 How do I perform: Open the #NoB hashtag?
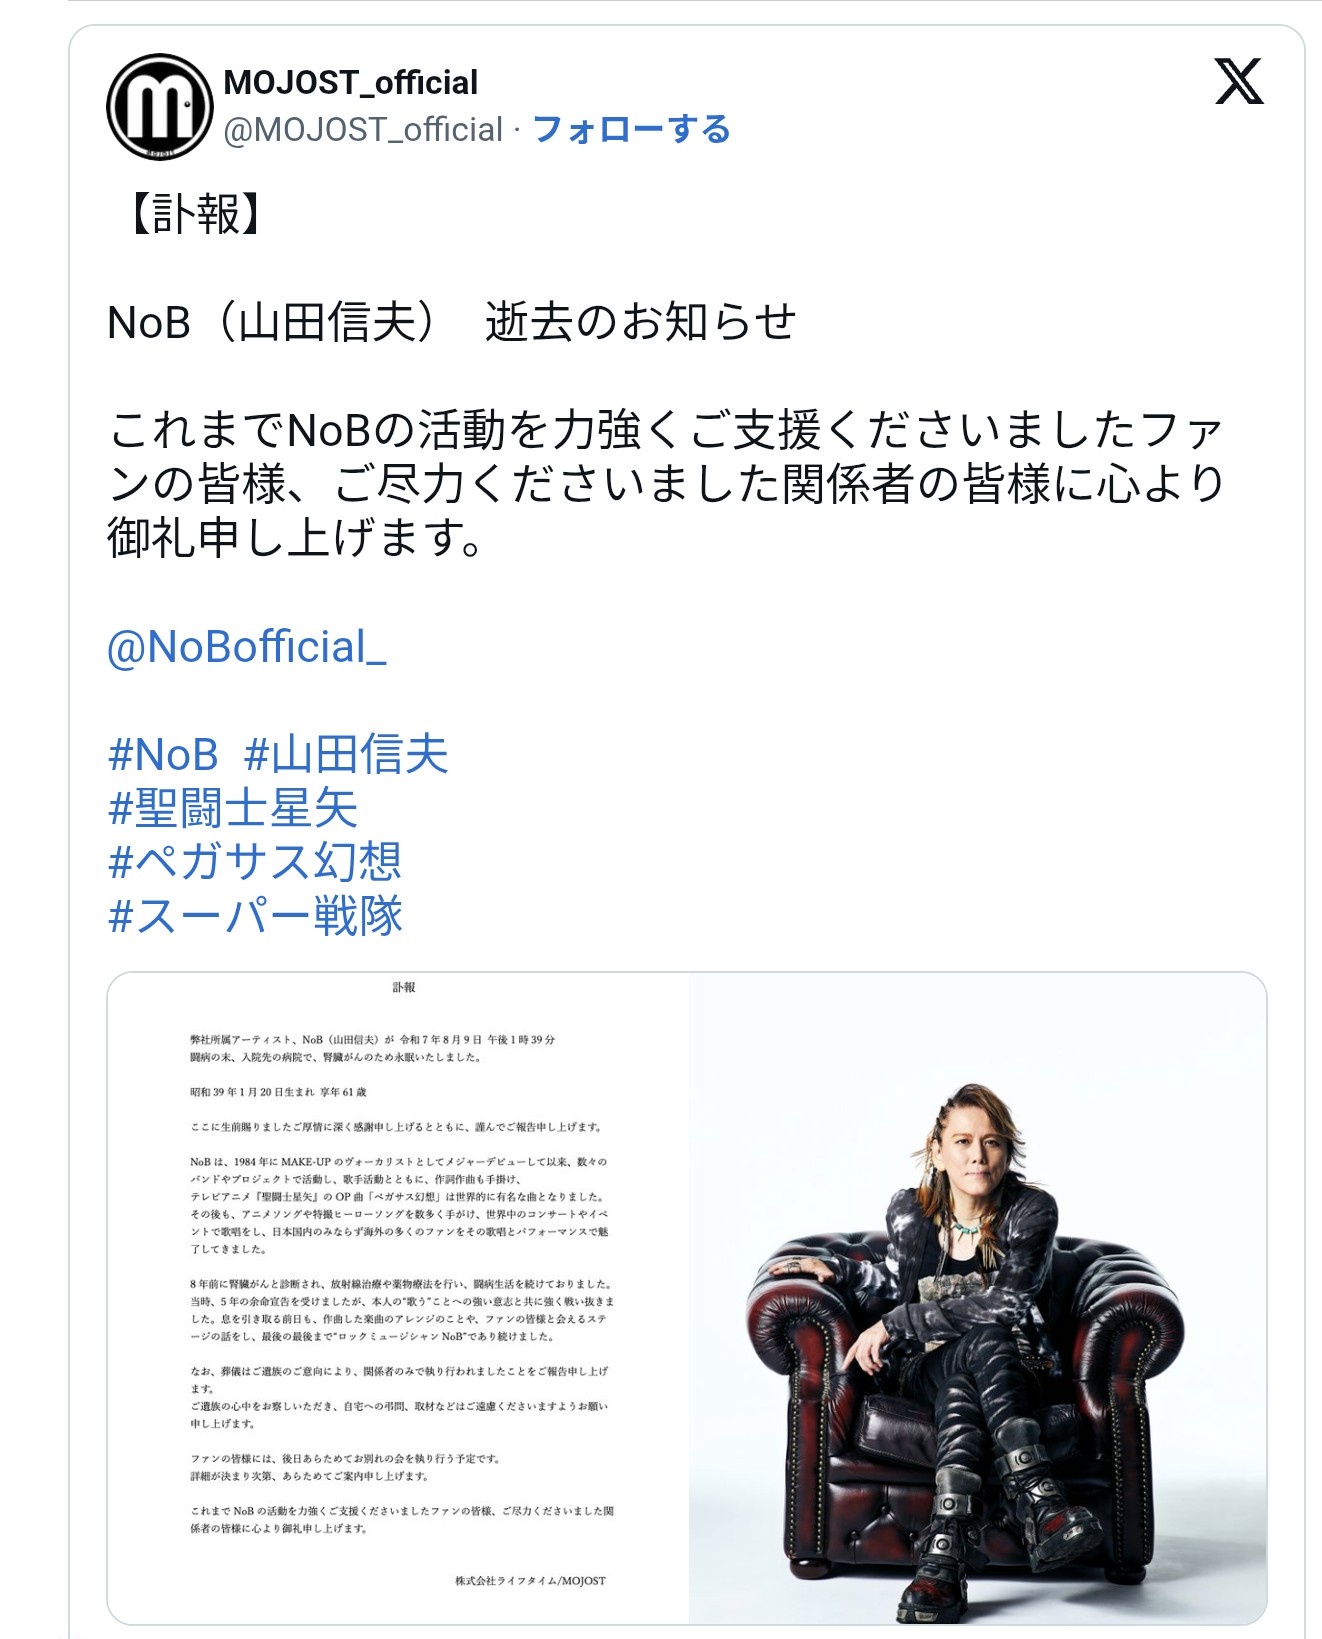pos(163,754)
